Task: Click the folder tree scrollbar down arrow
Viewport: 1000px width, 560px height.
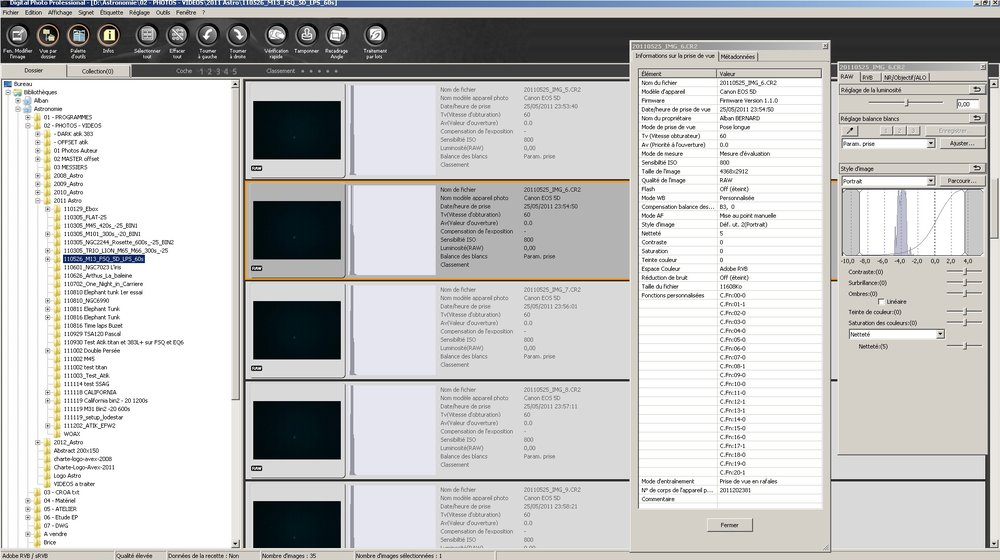Action: coord(235,544)
